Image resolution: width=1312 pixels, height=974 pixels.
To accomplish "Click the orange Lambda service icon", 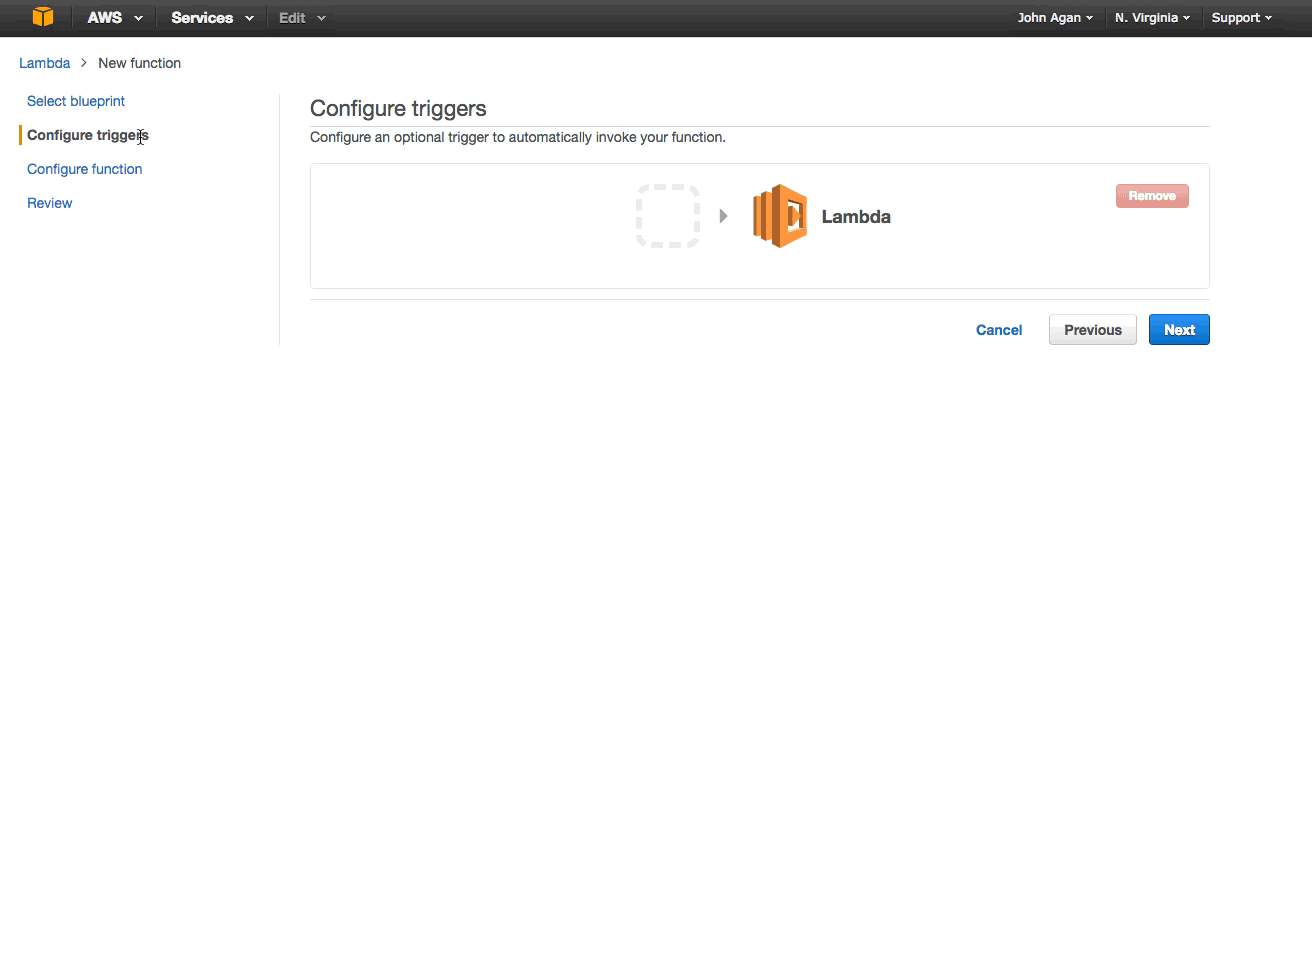I will tap(780, 216).
